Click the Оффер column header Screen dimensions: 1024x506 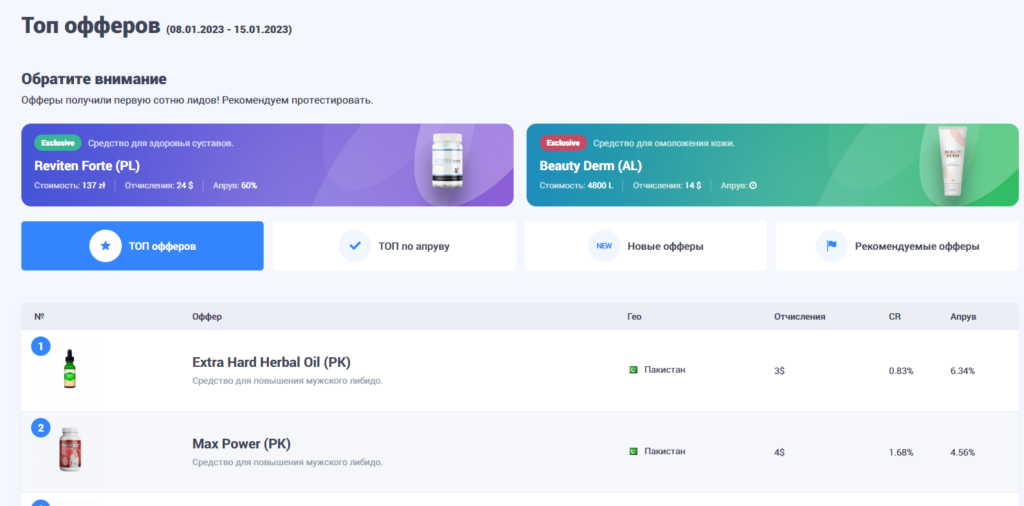tap(207, 317)
